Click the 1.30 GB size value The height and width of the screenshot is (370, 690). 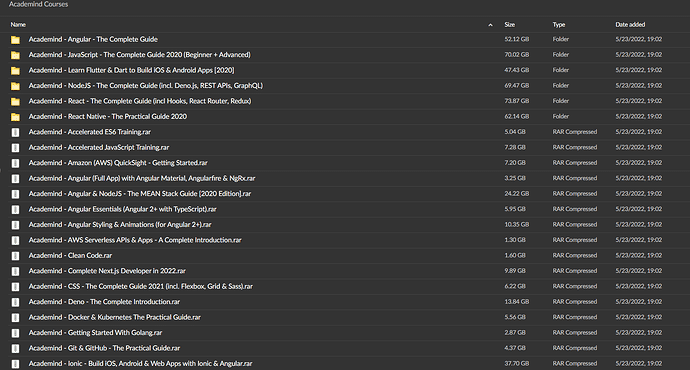point(515,240)
